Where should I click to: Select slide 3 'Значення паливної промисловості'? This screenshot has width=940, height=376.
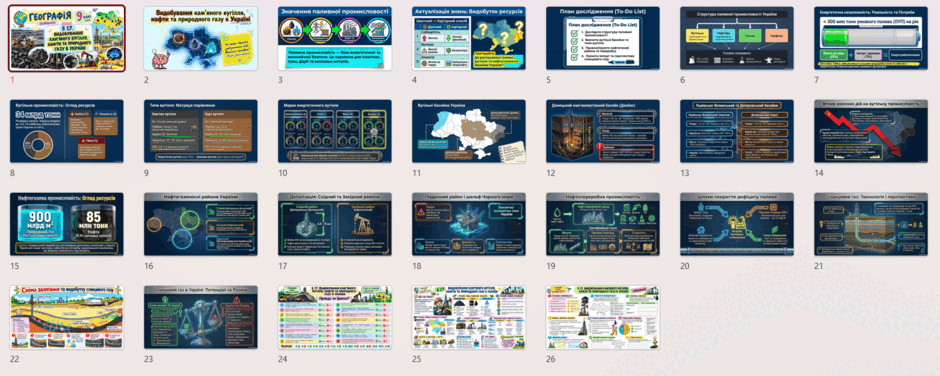point(335,38)
